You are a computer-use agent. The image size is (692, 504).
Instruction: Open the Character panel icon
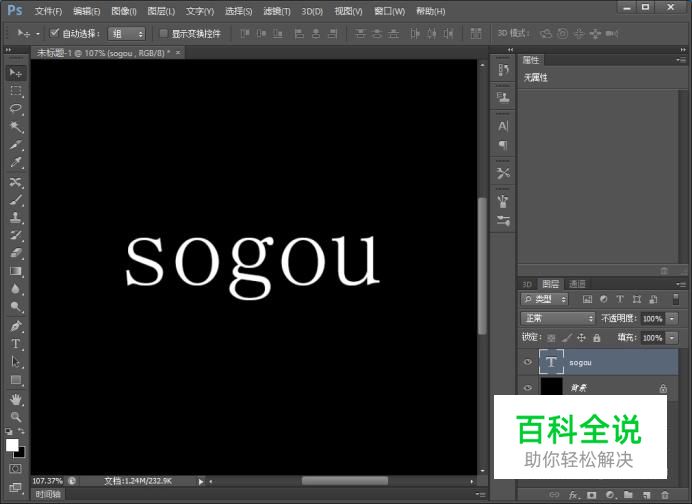(x=503, y=127)
